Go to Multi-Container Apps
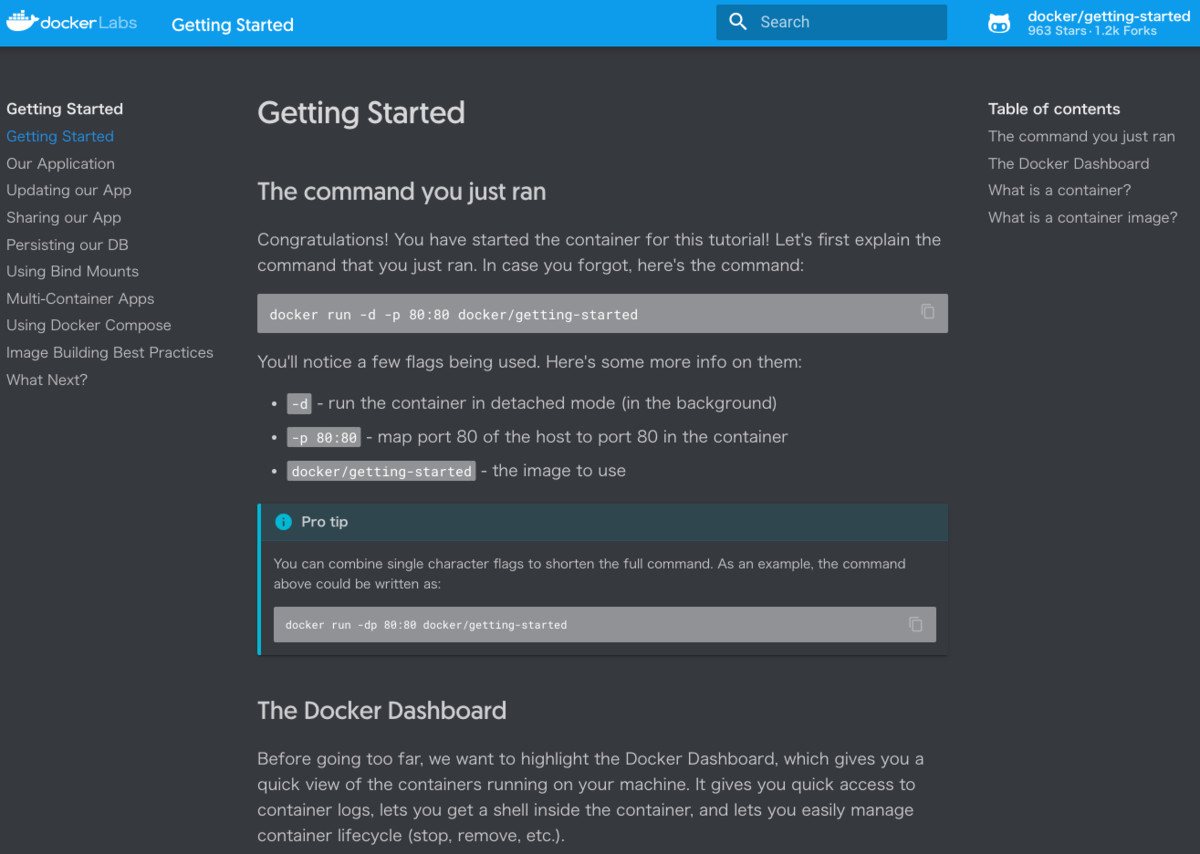The image size is (1200, 854). pyautogui.click(x=80, y=298)
